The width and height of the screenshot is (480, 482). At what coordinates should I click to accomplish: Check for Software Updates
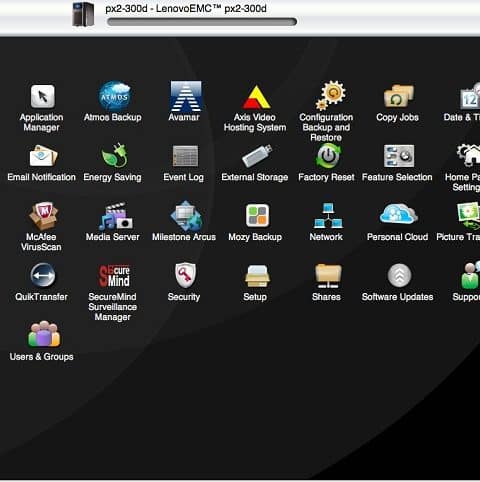(399, 275)
